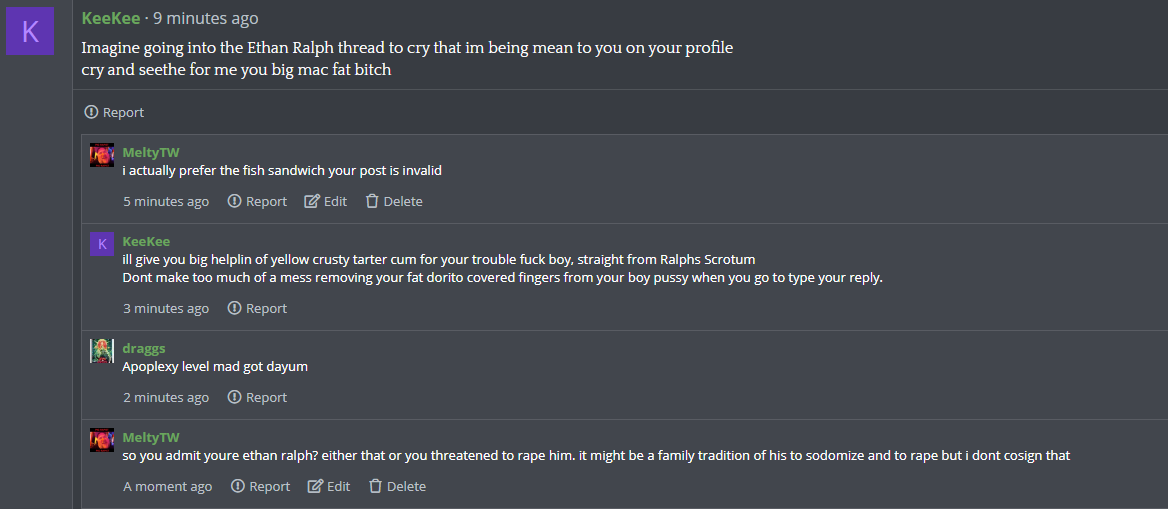Viewport: 1168px width, 509px height.
Task: Click MeltyTW username on the fish sandwich comment
Action: (151, 153)
